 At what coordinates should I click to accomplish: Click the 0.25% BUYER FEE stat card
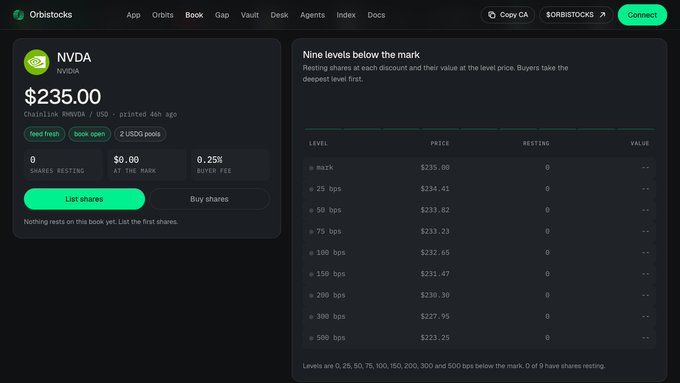tap(230, 164)
